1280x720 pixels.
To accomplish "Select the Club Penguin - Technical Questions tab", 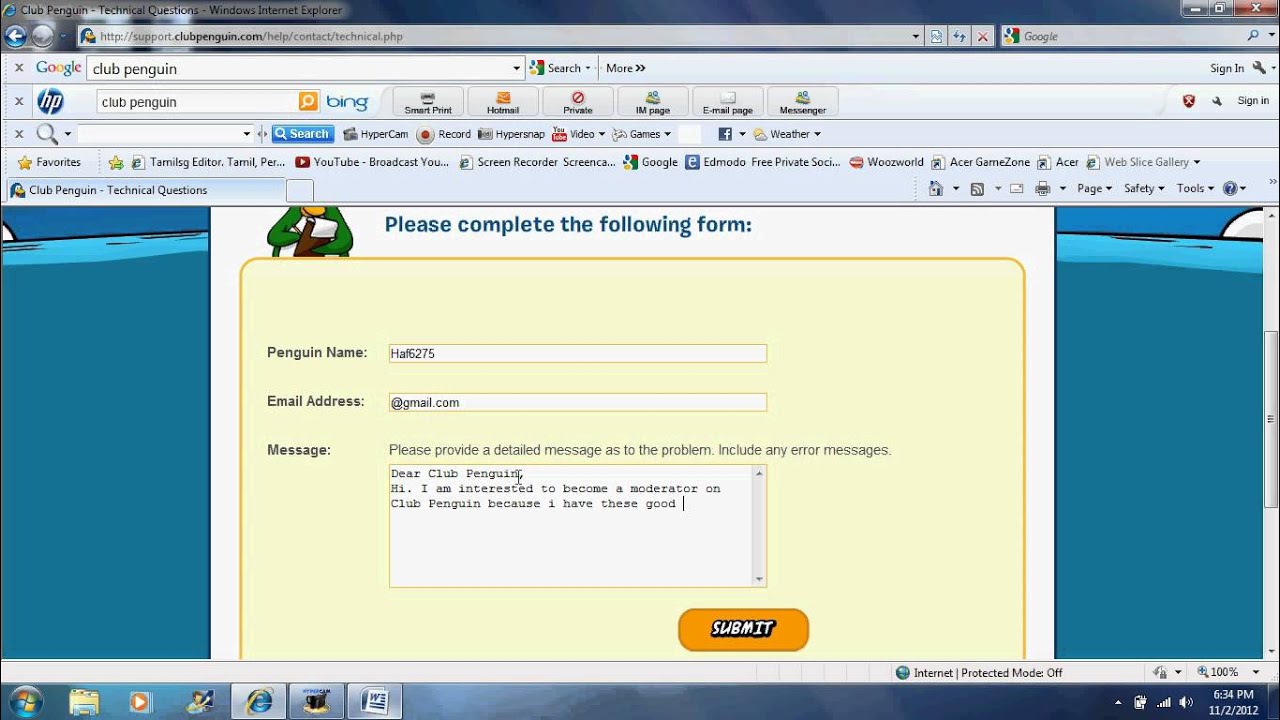I will pos(146,190).
